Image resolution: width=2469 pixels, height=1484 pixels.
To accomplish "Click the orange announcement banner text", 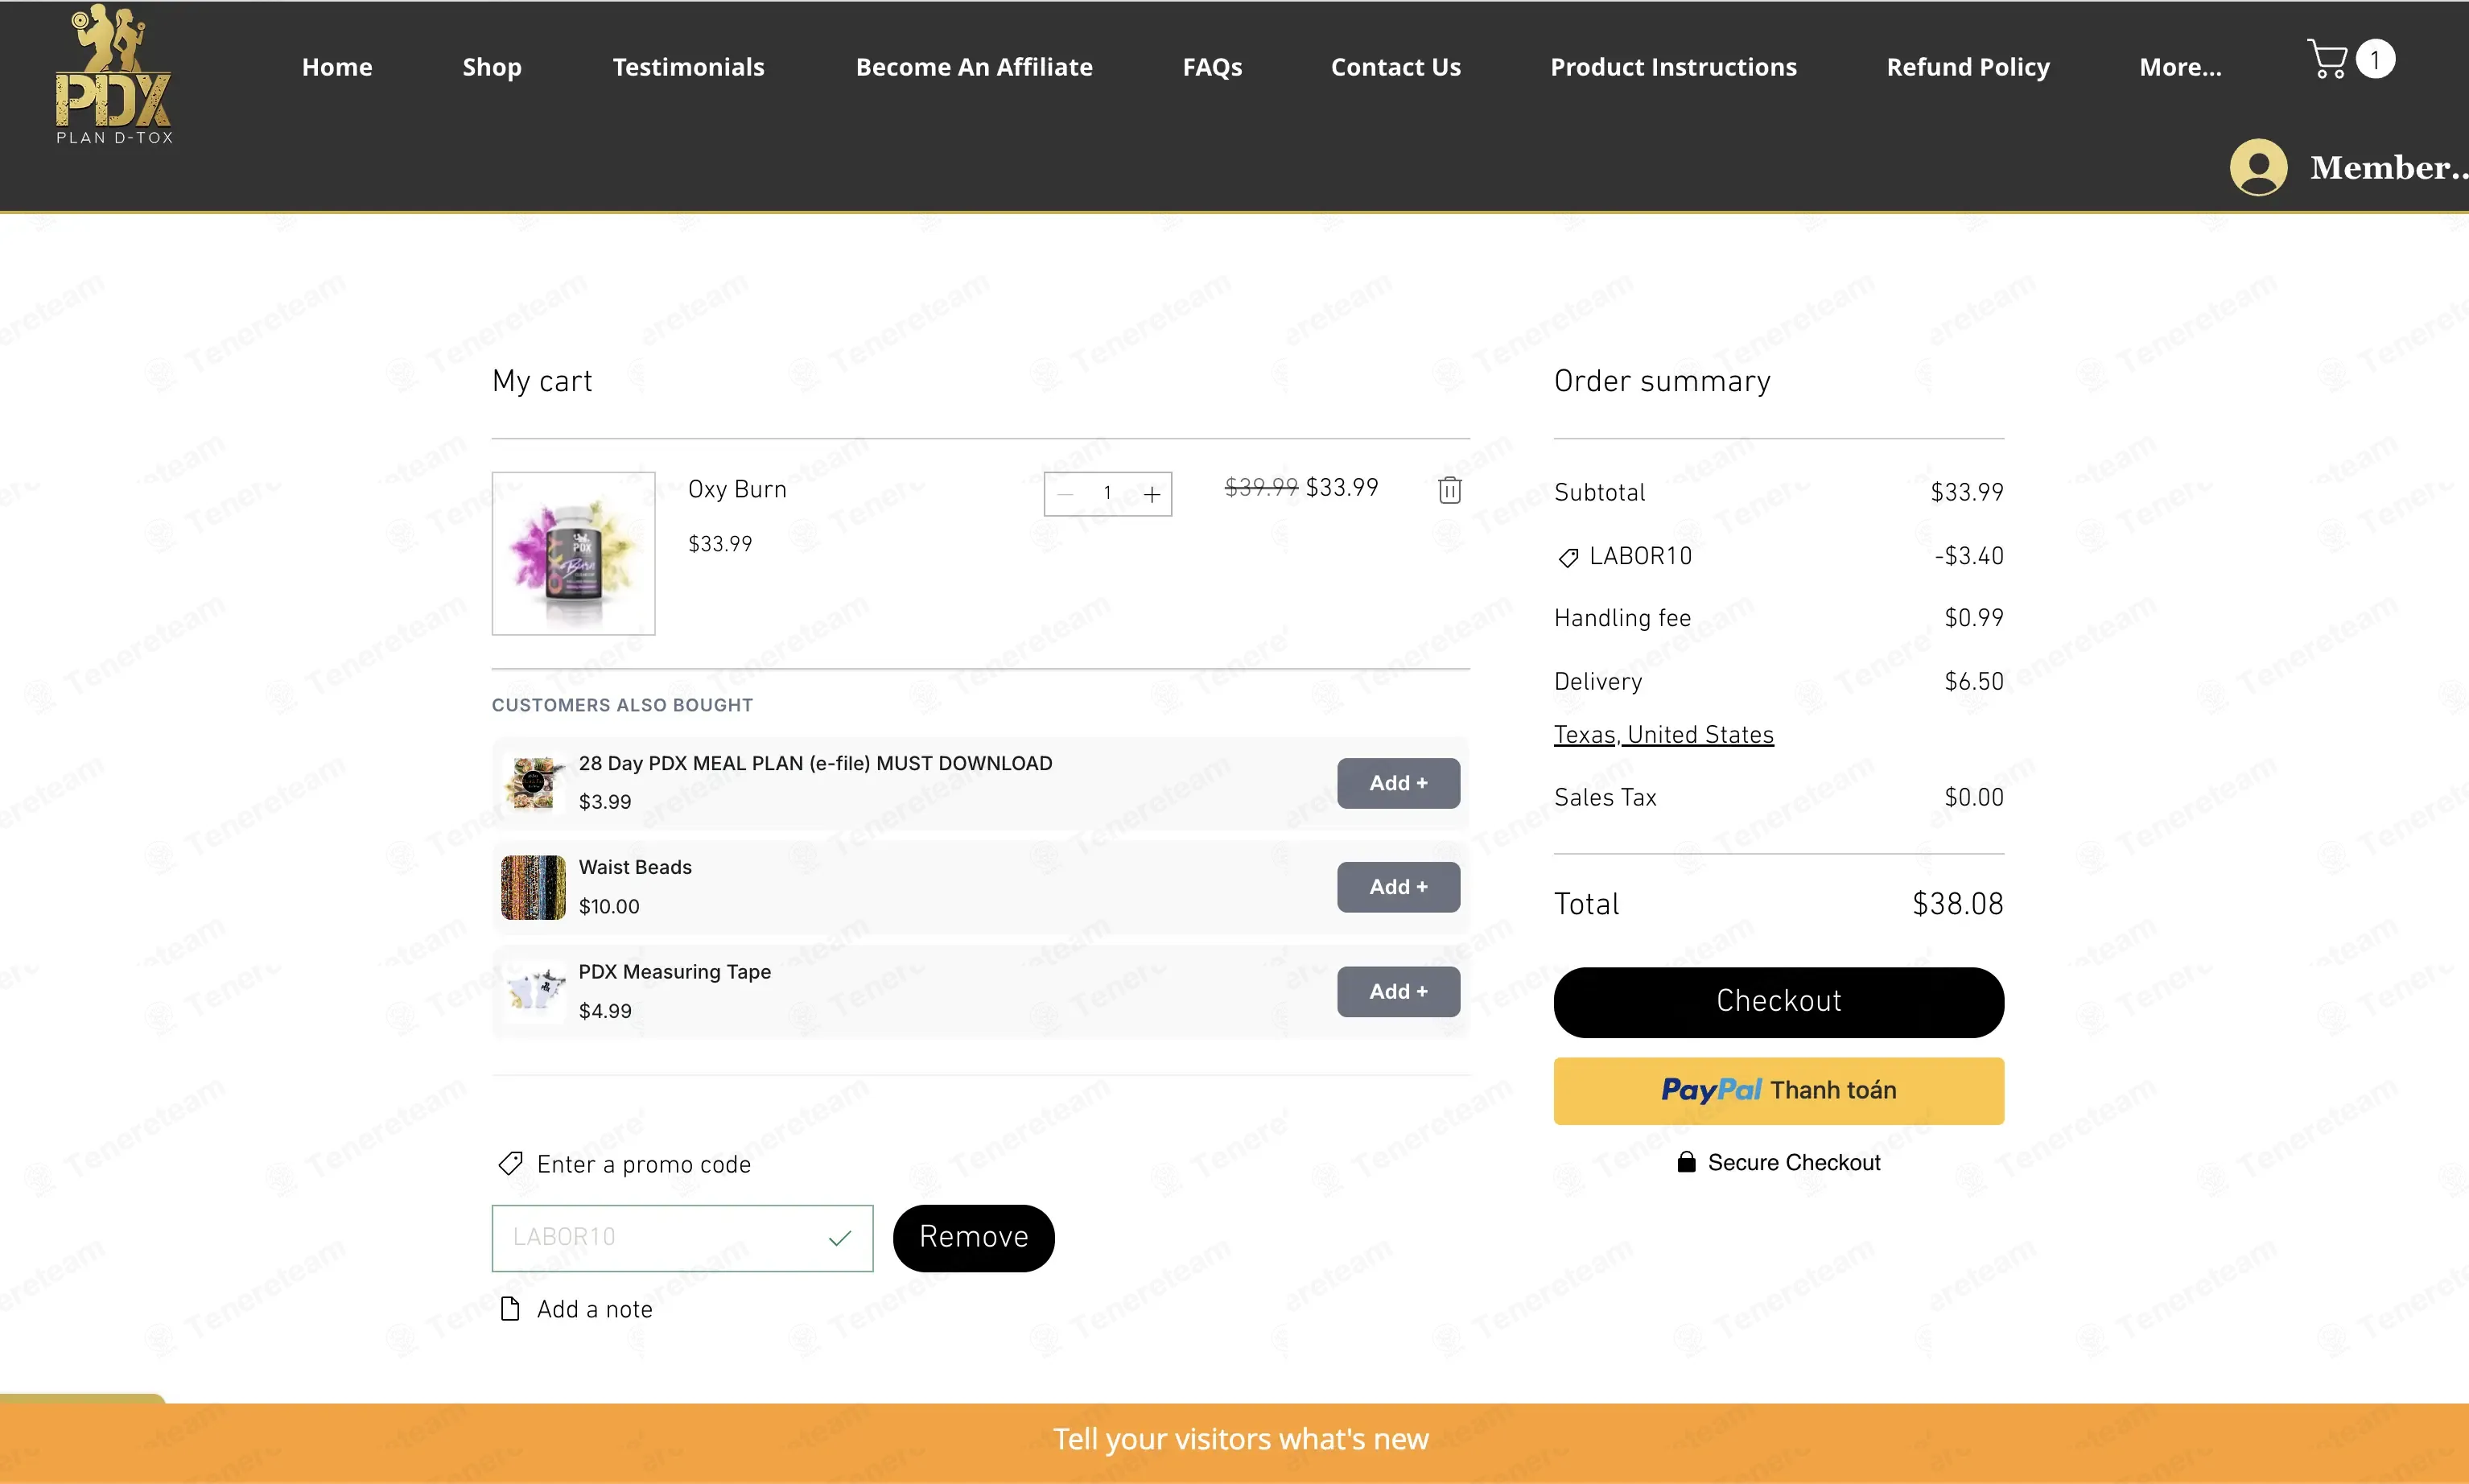I will [x=1240, y=1439].
